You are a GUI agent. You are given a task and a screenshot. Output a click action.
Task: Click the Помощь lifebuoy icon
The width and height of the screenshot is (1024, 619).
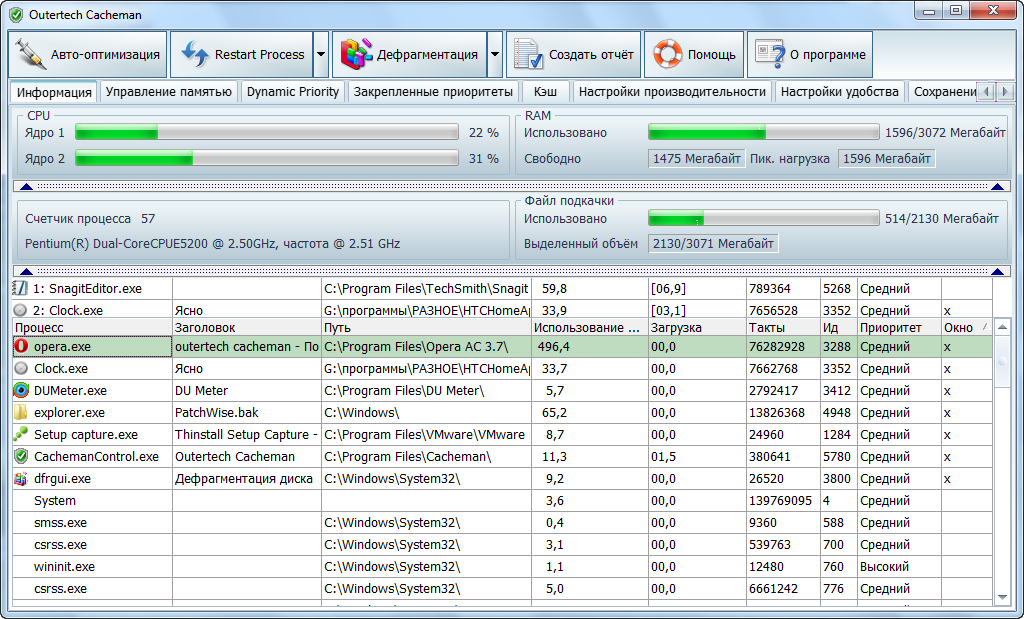[667, 54]
